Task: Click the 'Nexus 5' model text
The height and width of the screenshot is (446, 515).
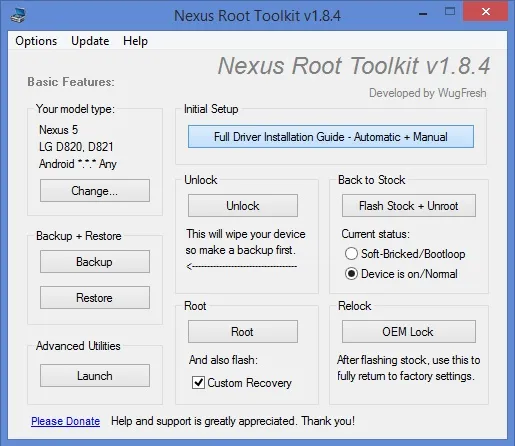Action: [59, 130]
